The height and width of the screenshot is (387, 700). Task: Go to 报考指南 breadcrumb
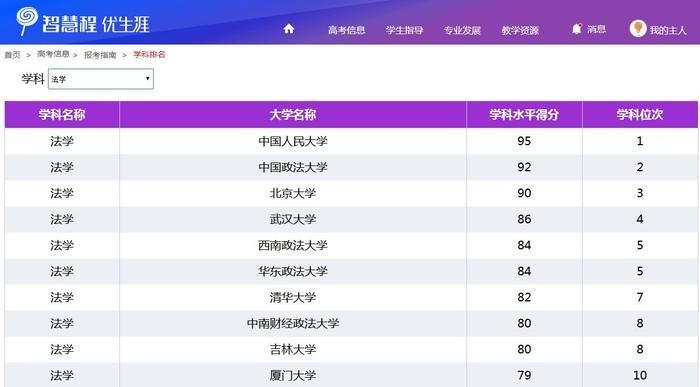[x=100, y=55]
